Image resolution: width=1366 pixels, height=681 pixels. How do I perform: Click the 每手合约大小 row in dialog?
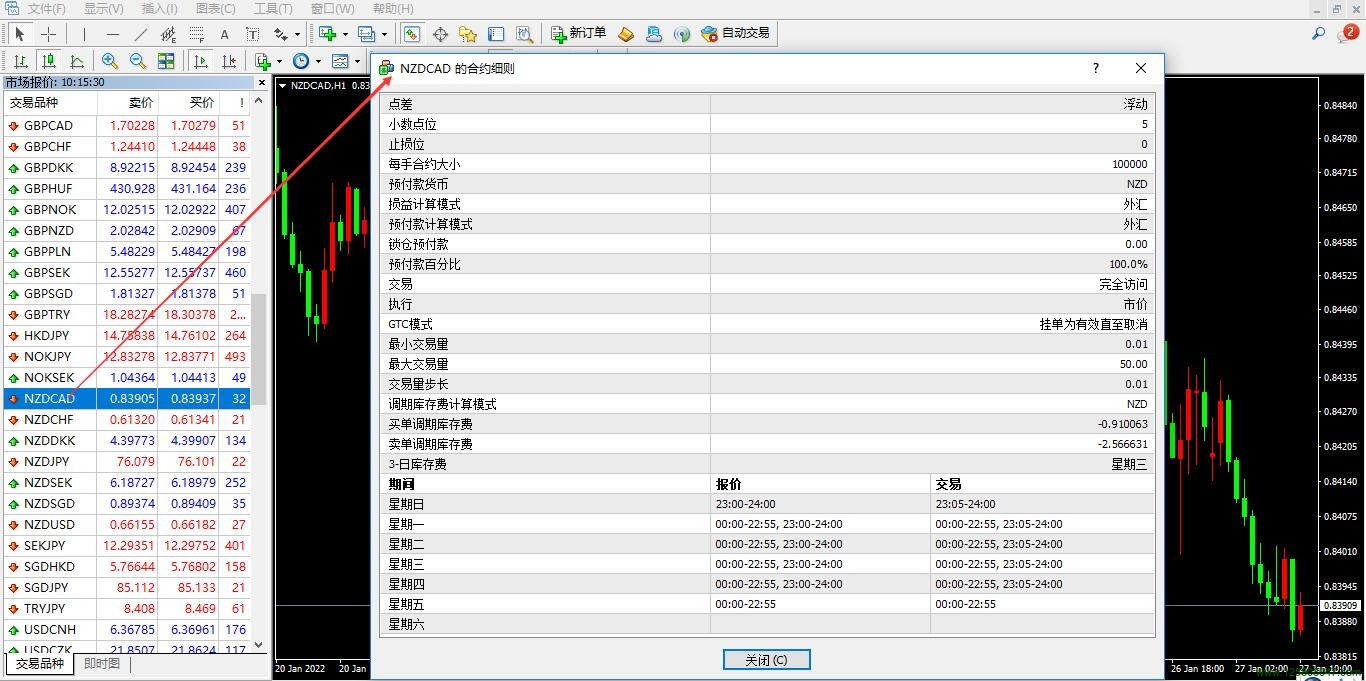coord(768,164)
